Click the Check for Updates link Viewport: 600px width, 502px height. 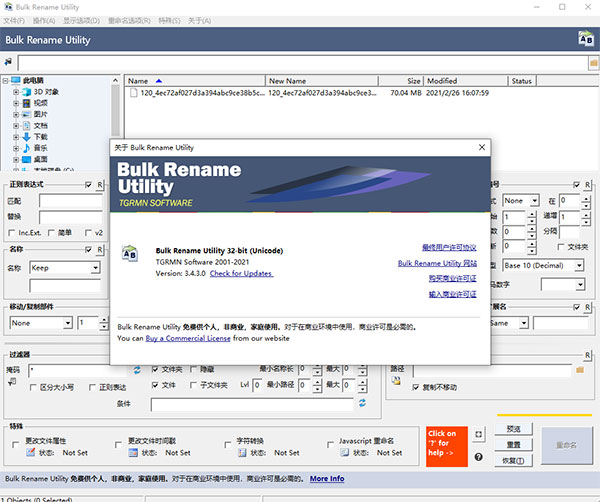[x=241, y=273]
